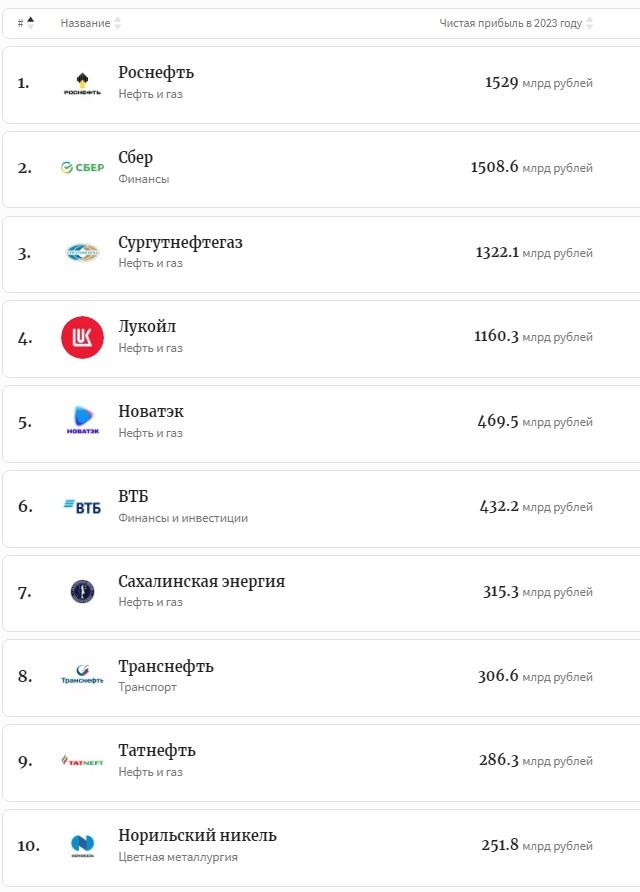
Task: Click the green Sber logo
Action: 82,168
